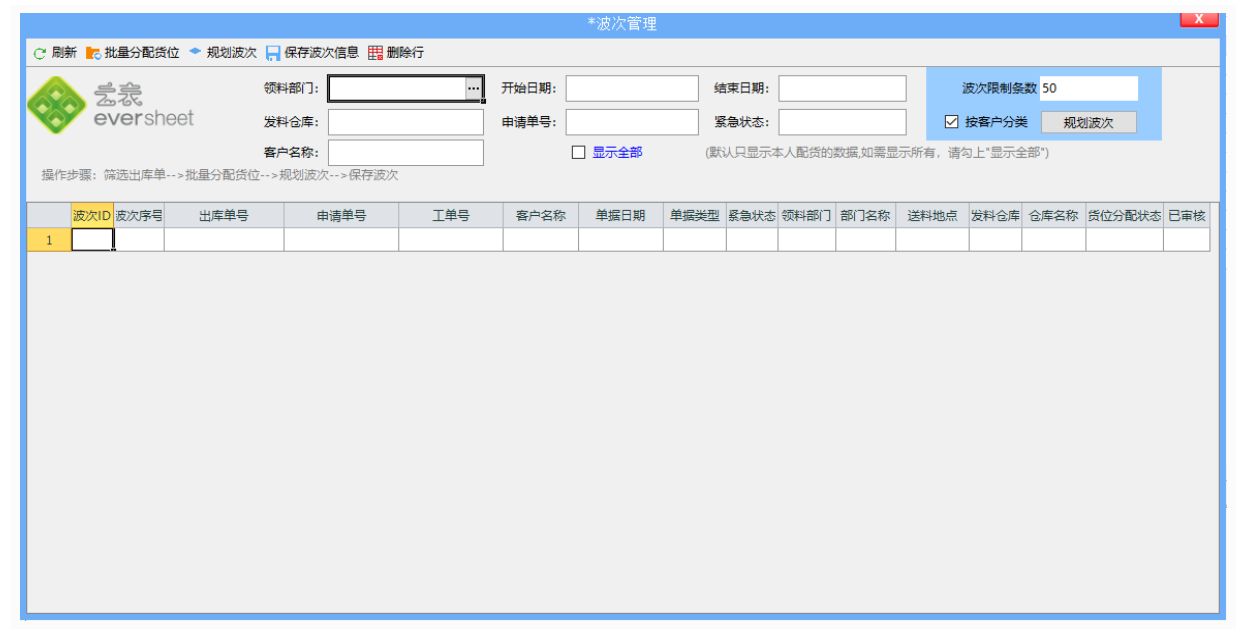Close the 波次管理 window
1250x638 pixels.
1199,20
